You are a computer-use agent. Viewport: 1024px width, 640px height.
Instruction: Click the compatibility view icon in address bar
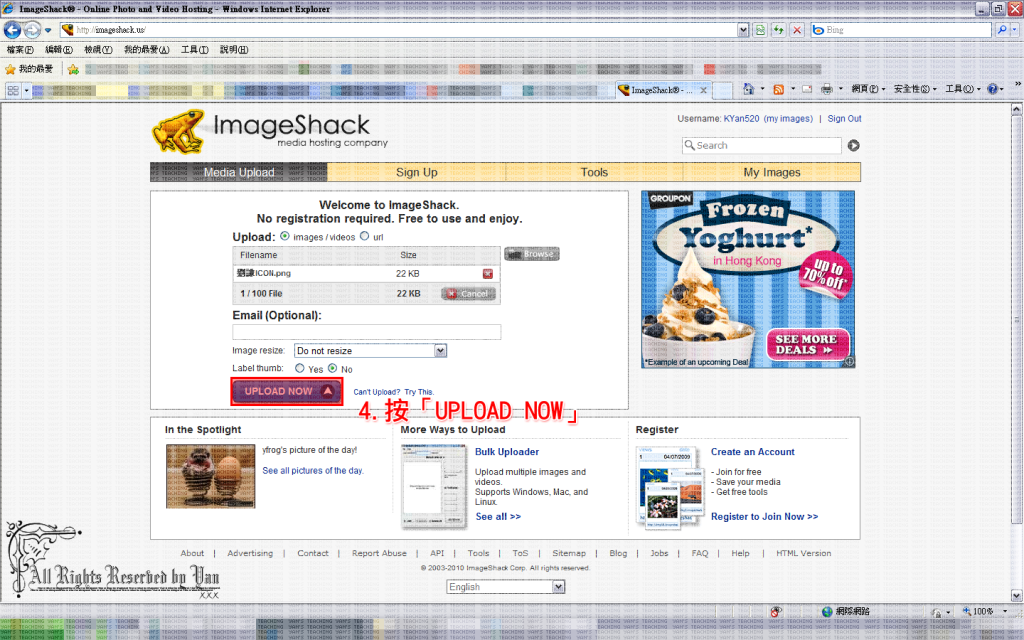tap(760, 30)
